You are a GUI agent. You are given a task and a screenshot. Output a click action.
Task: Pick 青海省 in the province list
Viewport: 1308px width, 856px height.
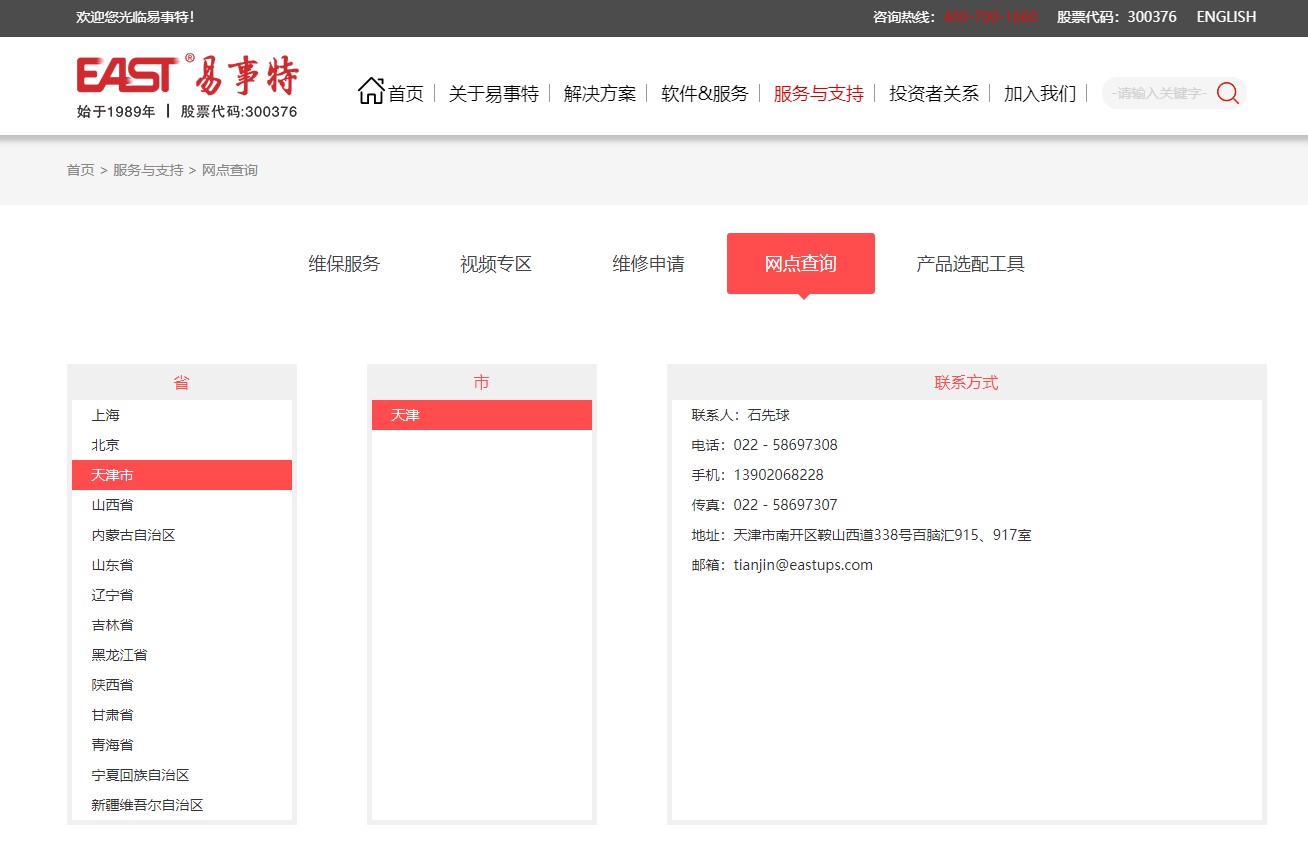[182, 745]
